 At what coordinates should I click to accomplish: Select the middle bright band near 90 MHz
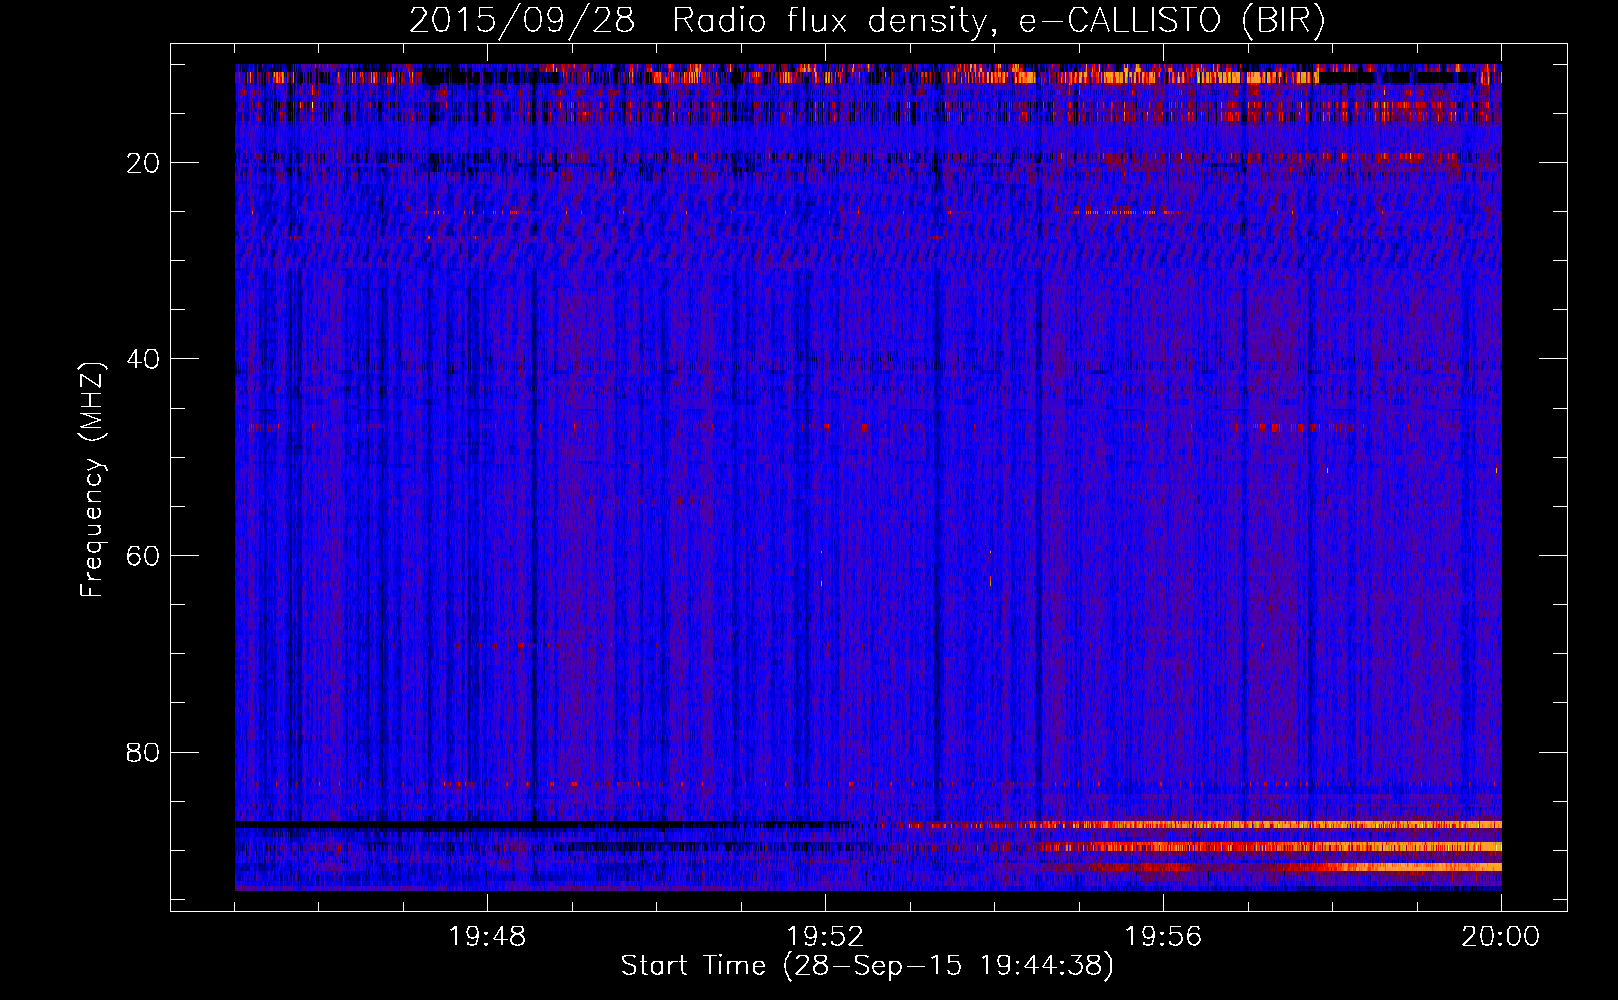[1300, 847]
